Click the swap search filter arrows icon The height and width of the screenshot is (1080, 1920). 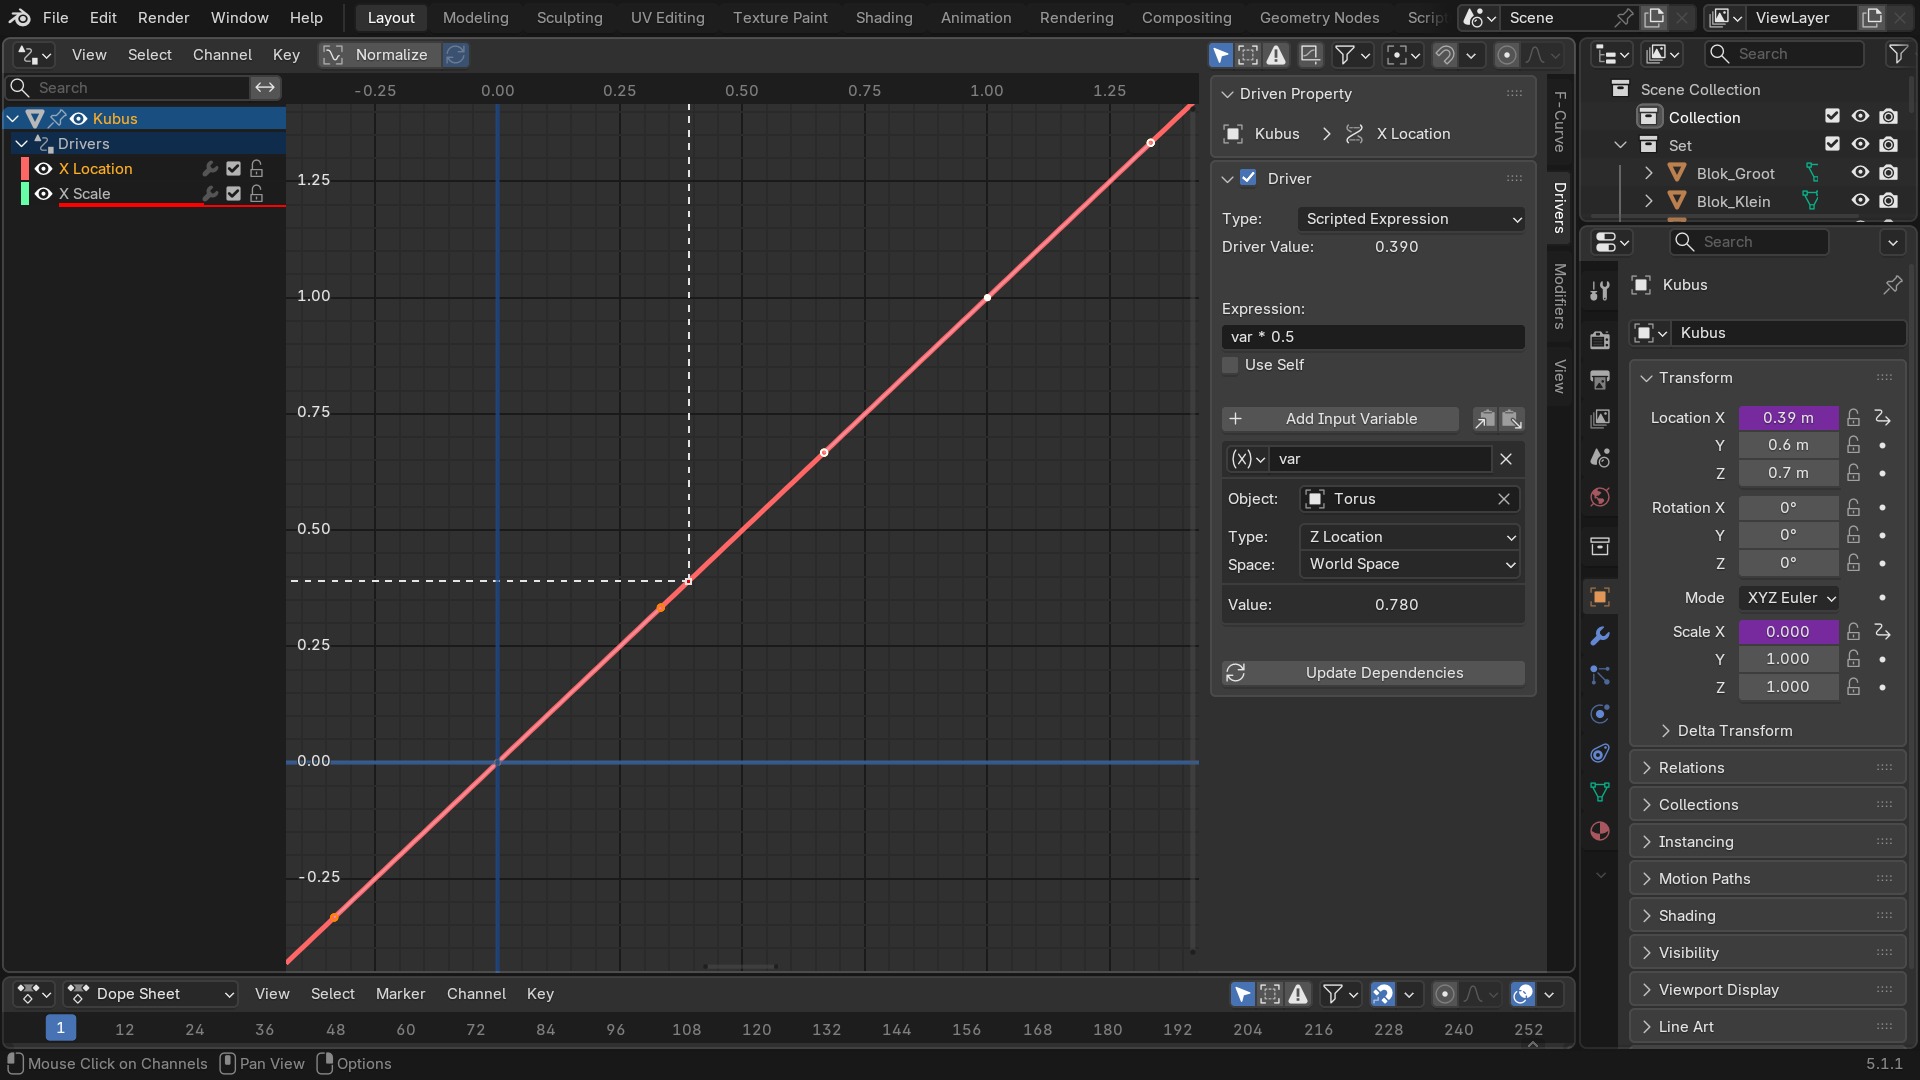pos(265,88)
